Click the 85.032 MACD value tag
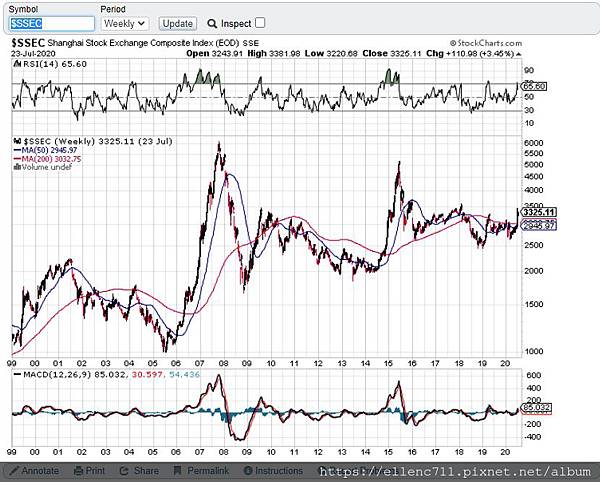 [x=536, y=408]
